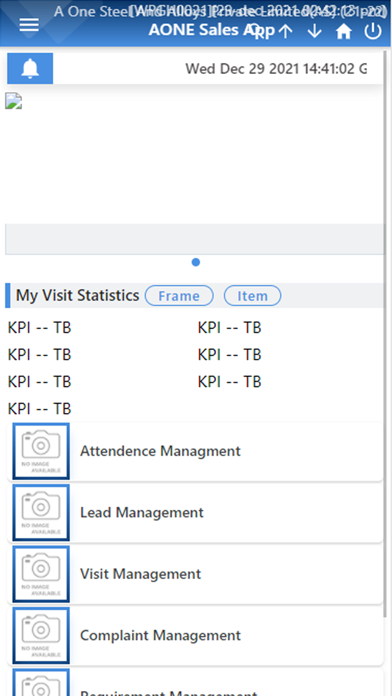Viewport: 392px width, 696px height.
Task: Click the Attendence Managment no-image thumbnail
Action: (x=41, y=451)
